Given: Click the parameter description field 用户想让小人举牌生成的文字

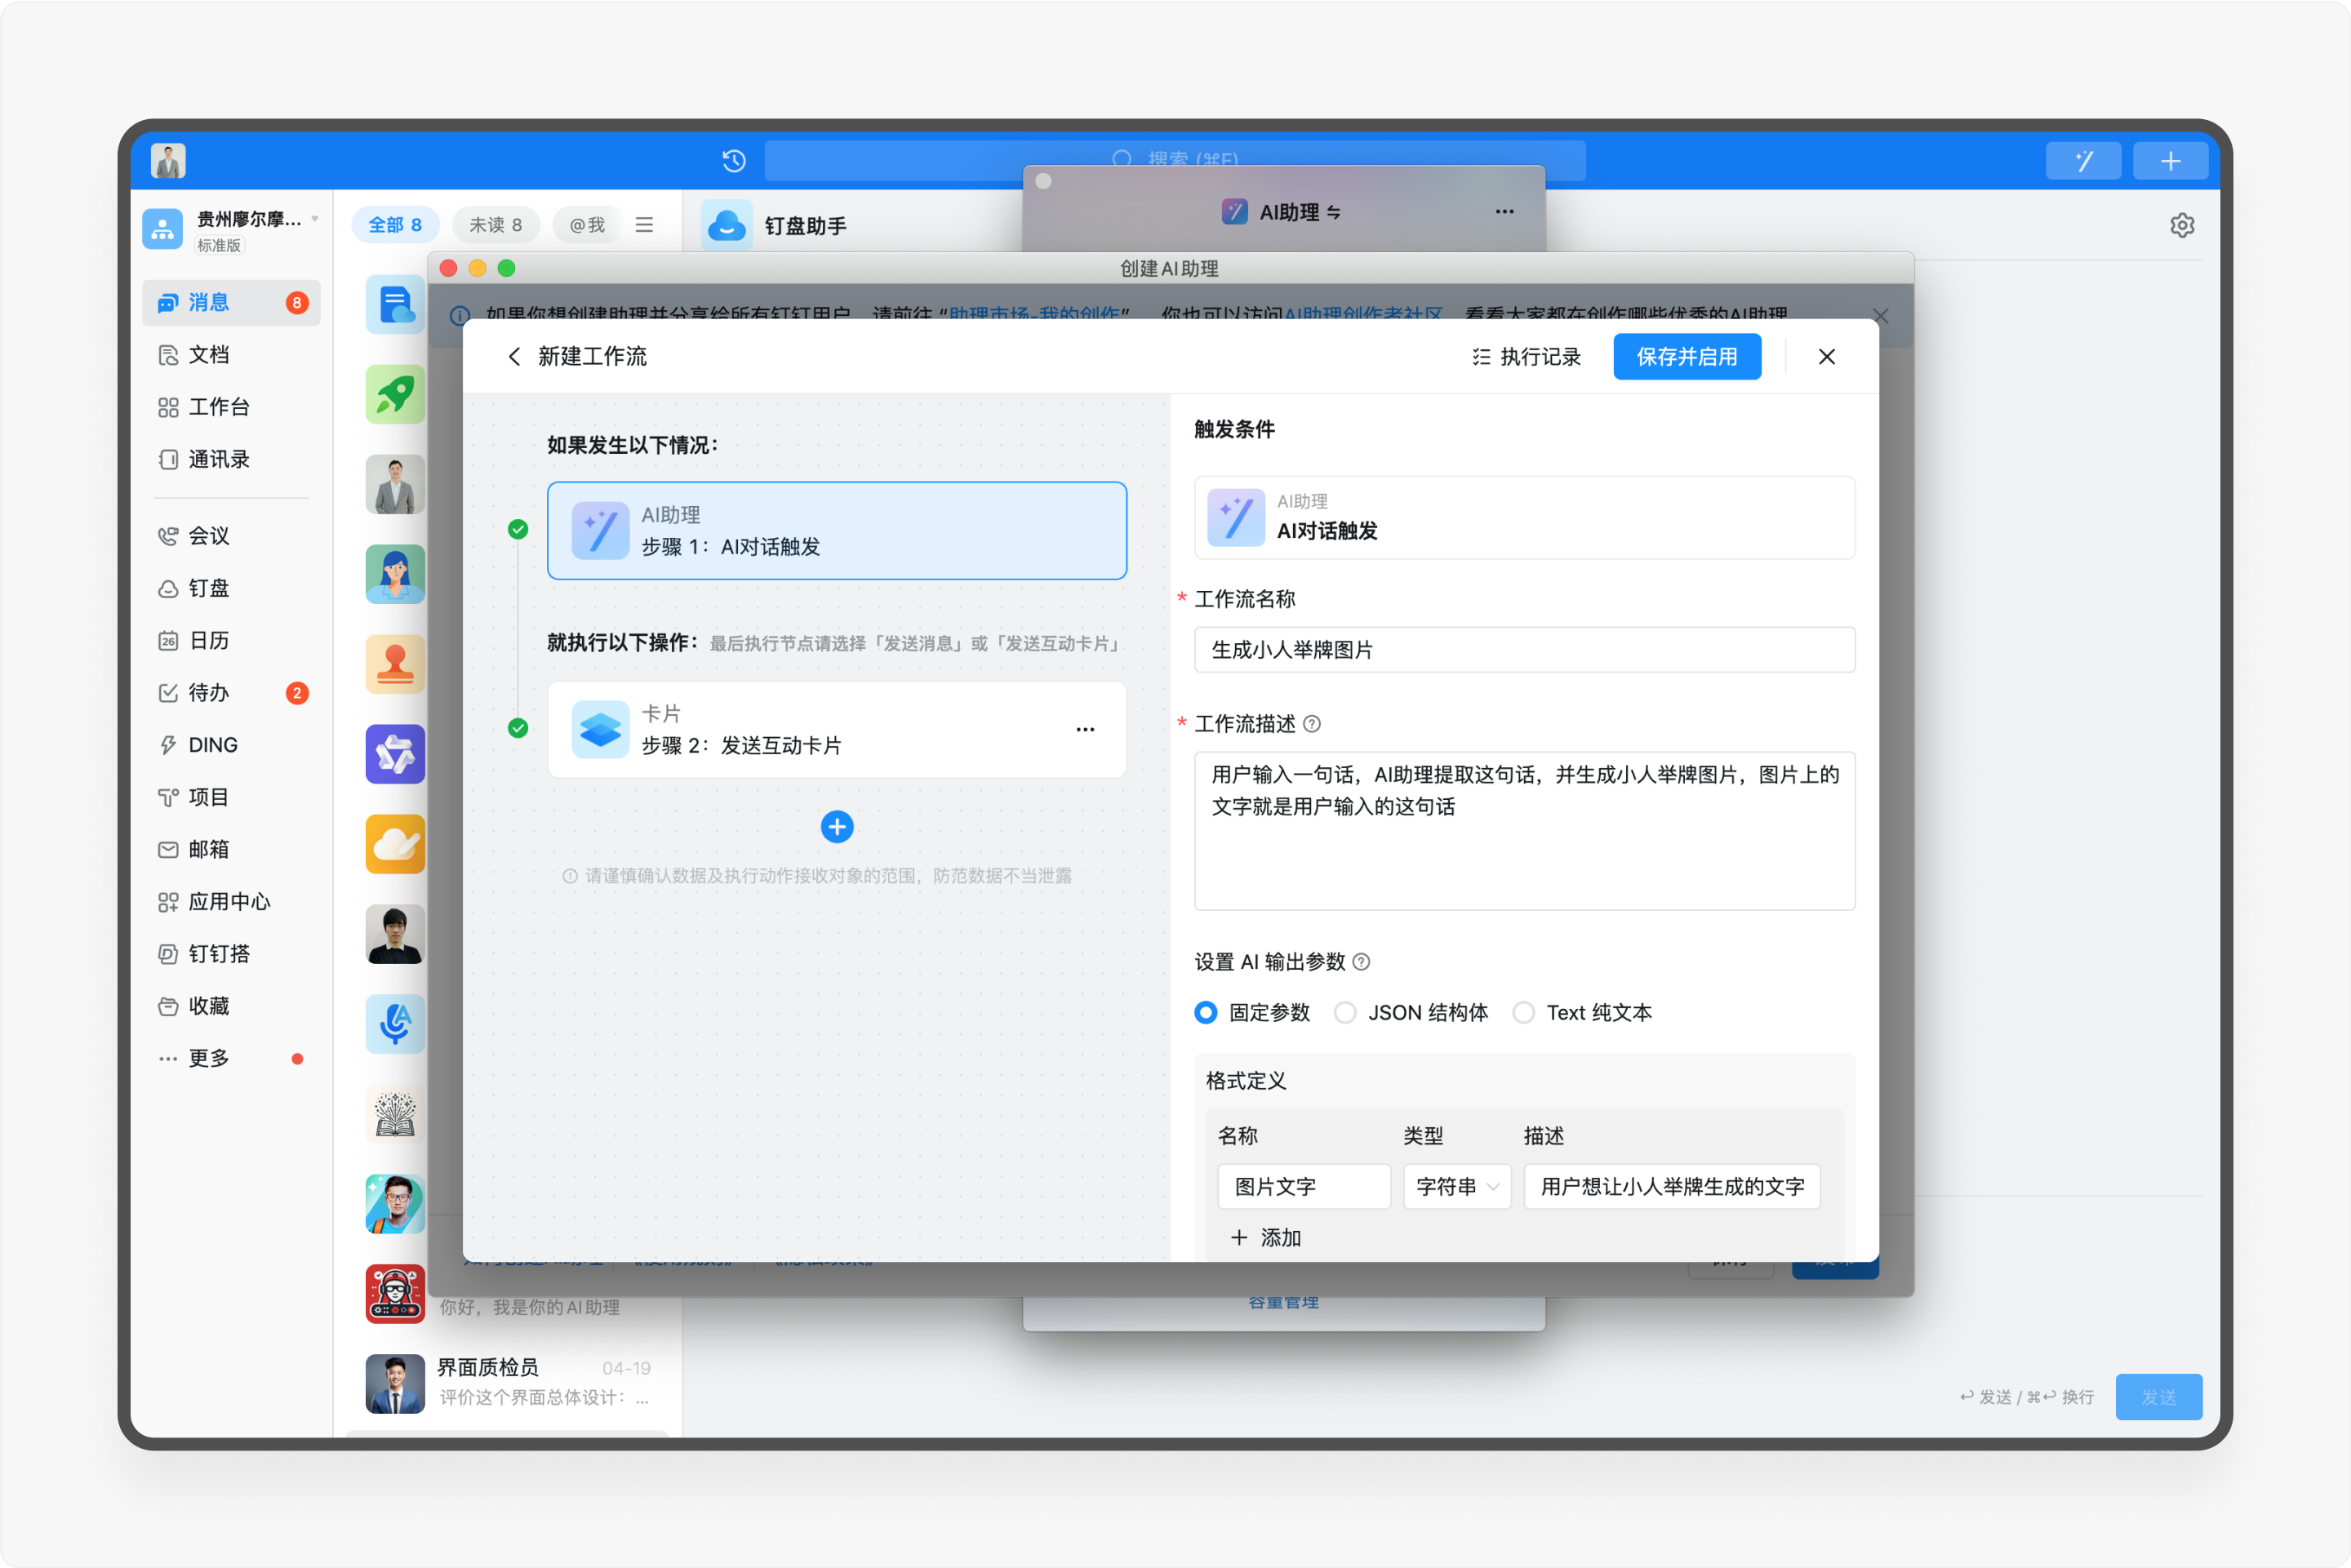Looking at the screenshot, I should pos(1671,1186).
